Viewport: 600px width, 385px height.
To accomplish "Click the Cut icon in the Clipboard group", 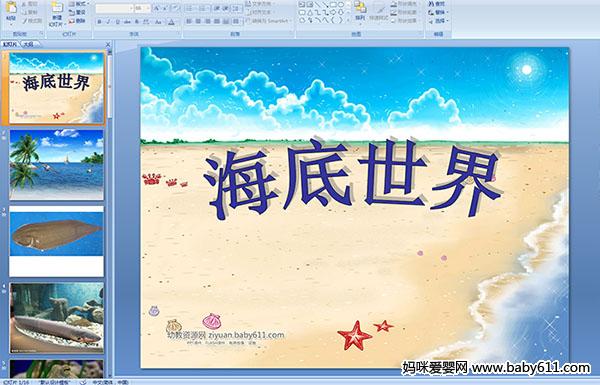I will pyautogui.click(x=24, y=4).
